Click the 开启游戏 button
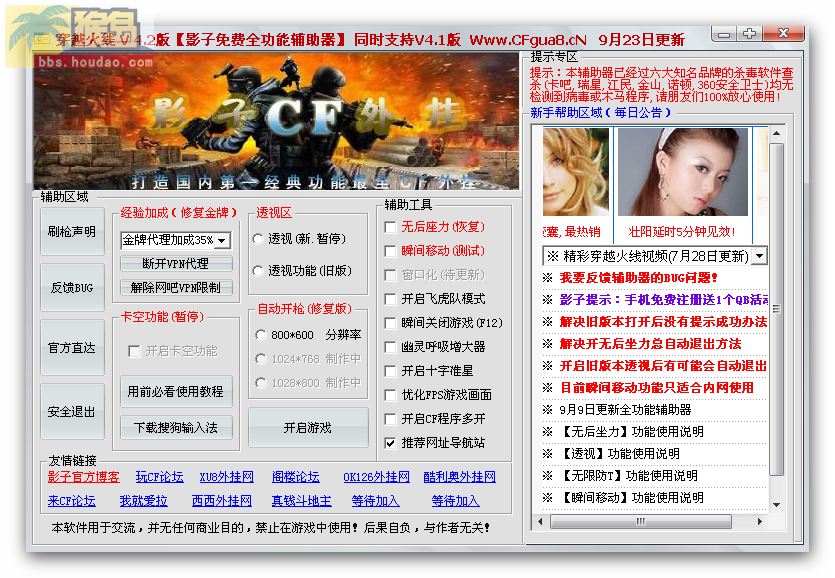 click(x=308, y=428)
